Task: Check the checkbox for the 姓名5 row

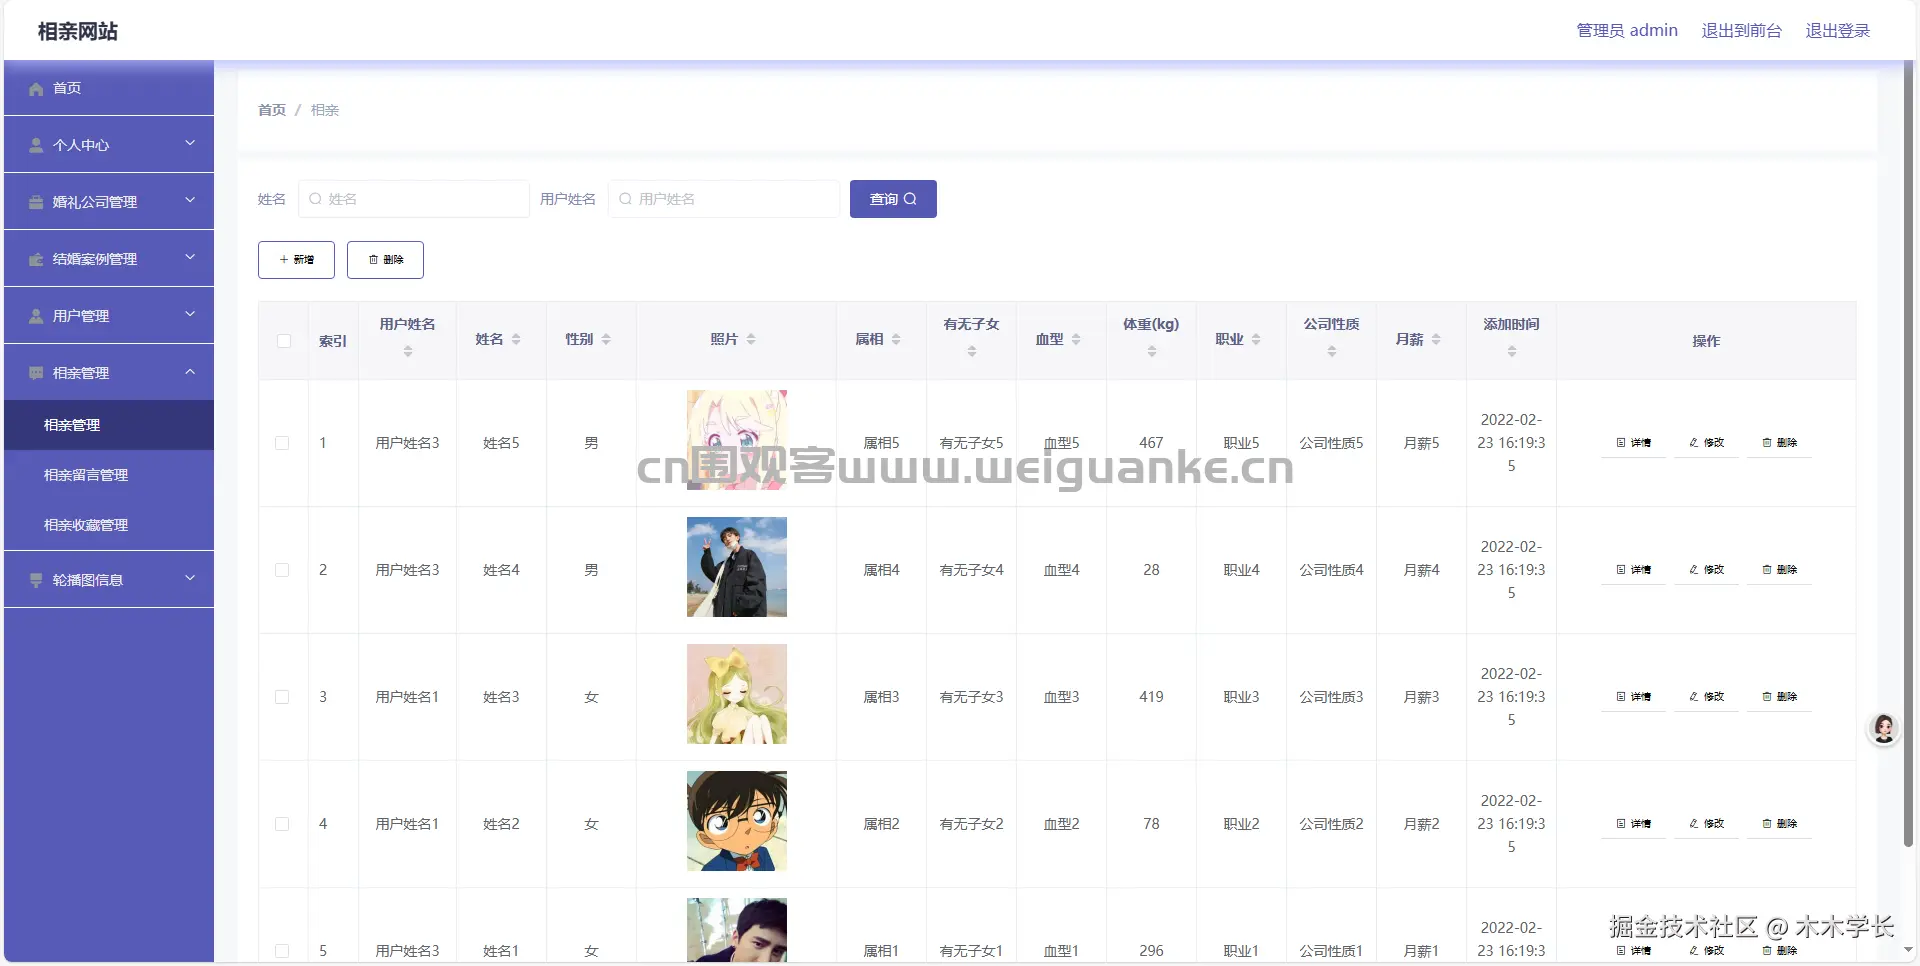Action: click(x=282, y=443)
